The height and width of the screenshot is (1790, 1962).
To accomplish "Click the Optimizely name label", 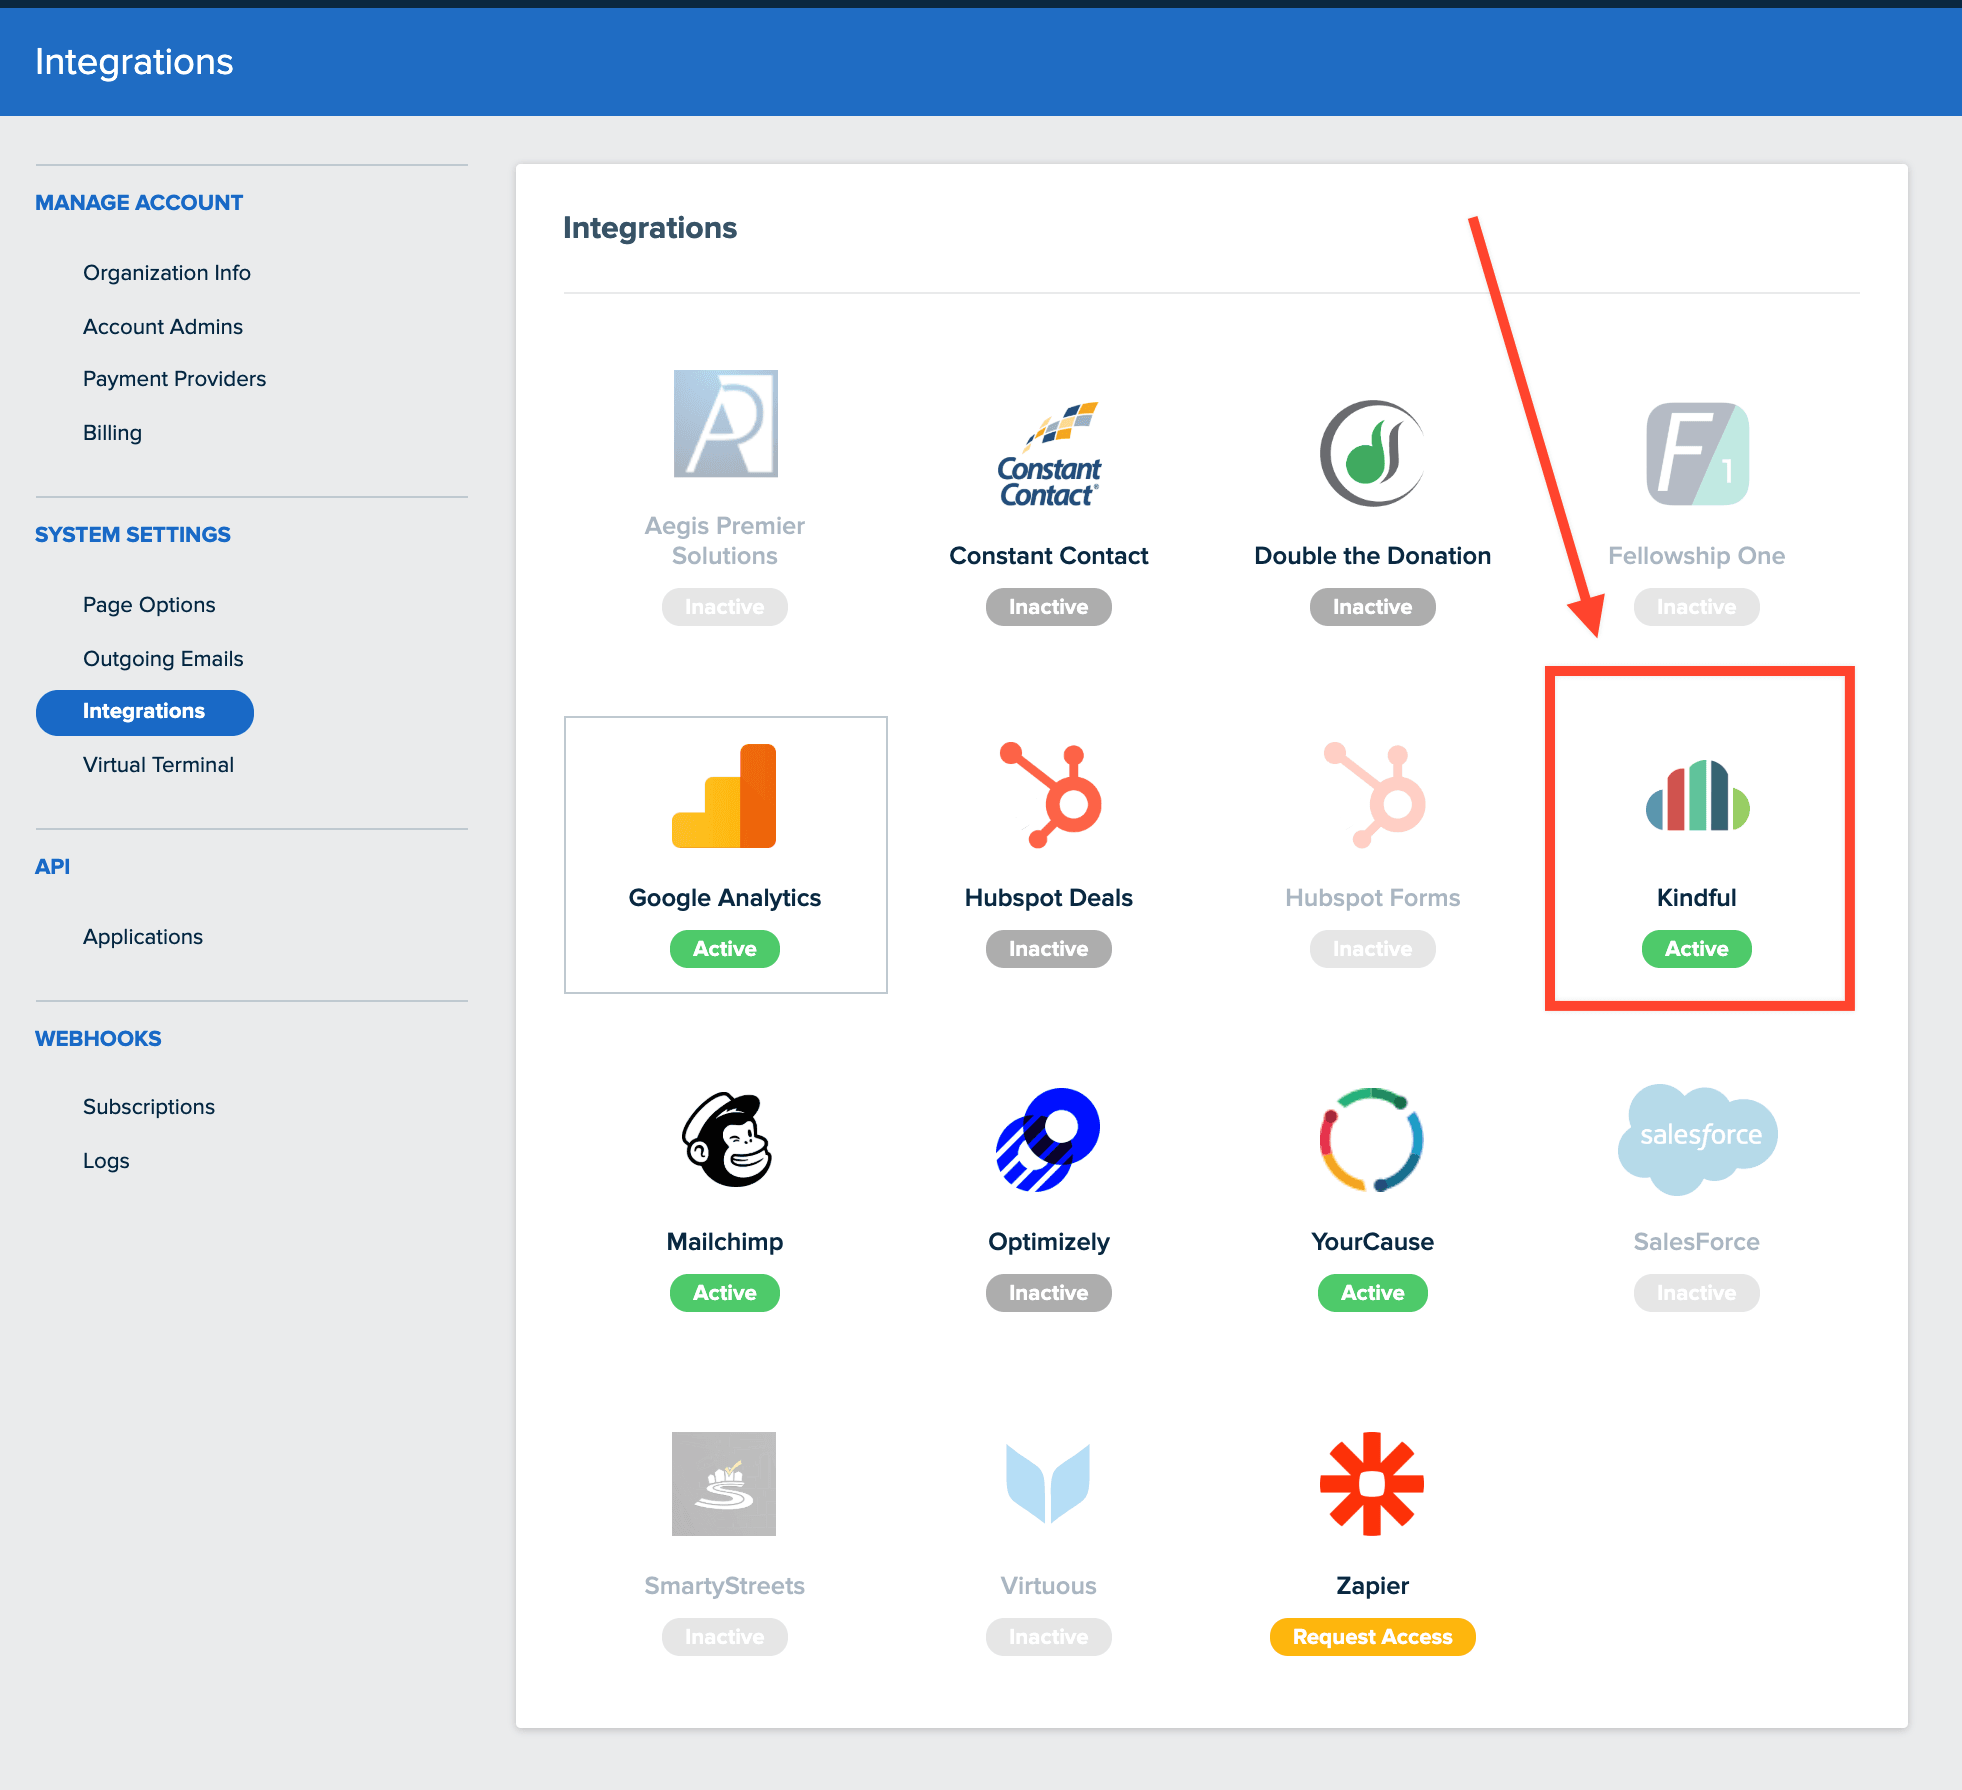I will click(1049, 1242).
